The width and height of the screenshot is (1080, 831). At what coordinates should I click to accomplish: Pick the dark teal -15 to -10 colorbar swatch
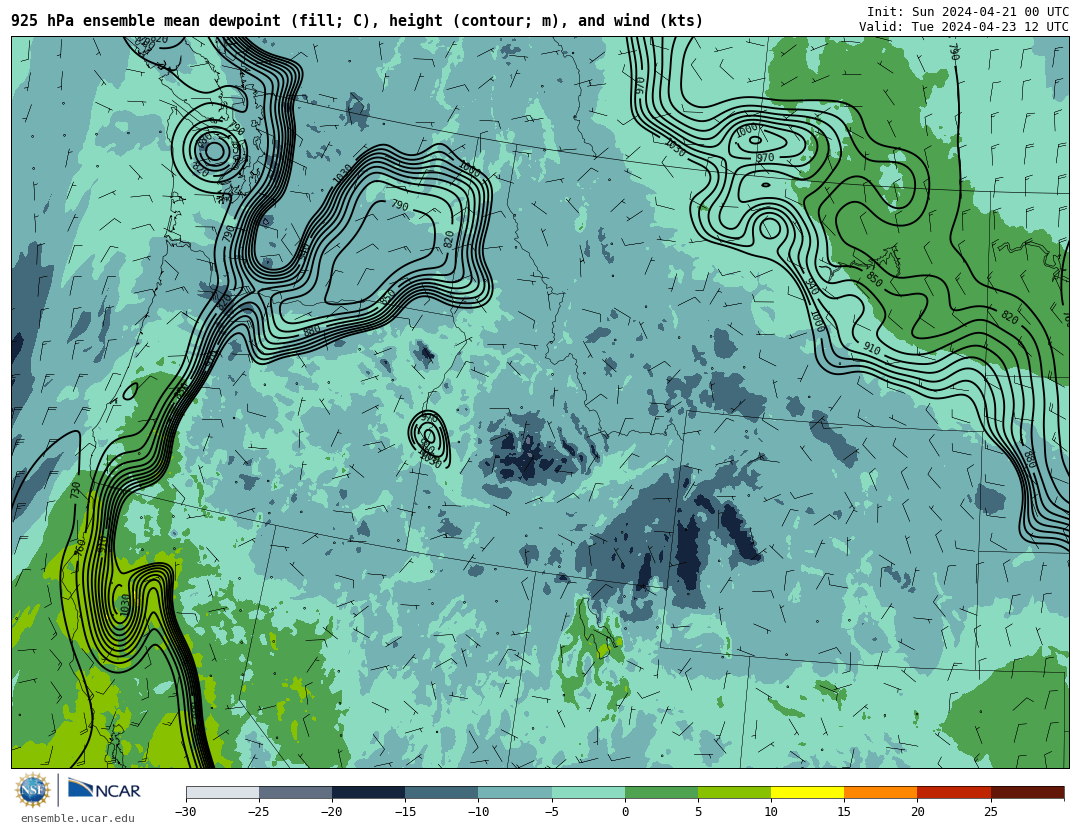coord(442,792)
